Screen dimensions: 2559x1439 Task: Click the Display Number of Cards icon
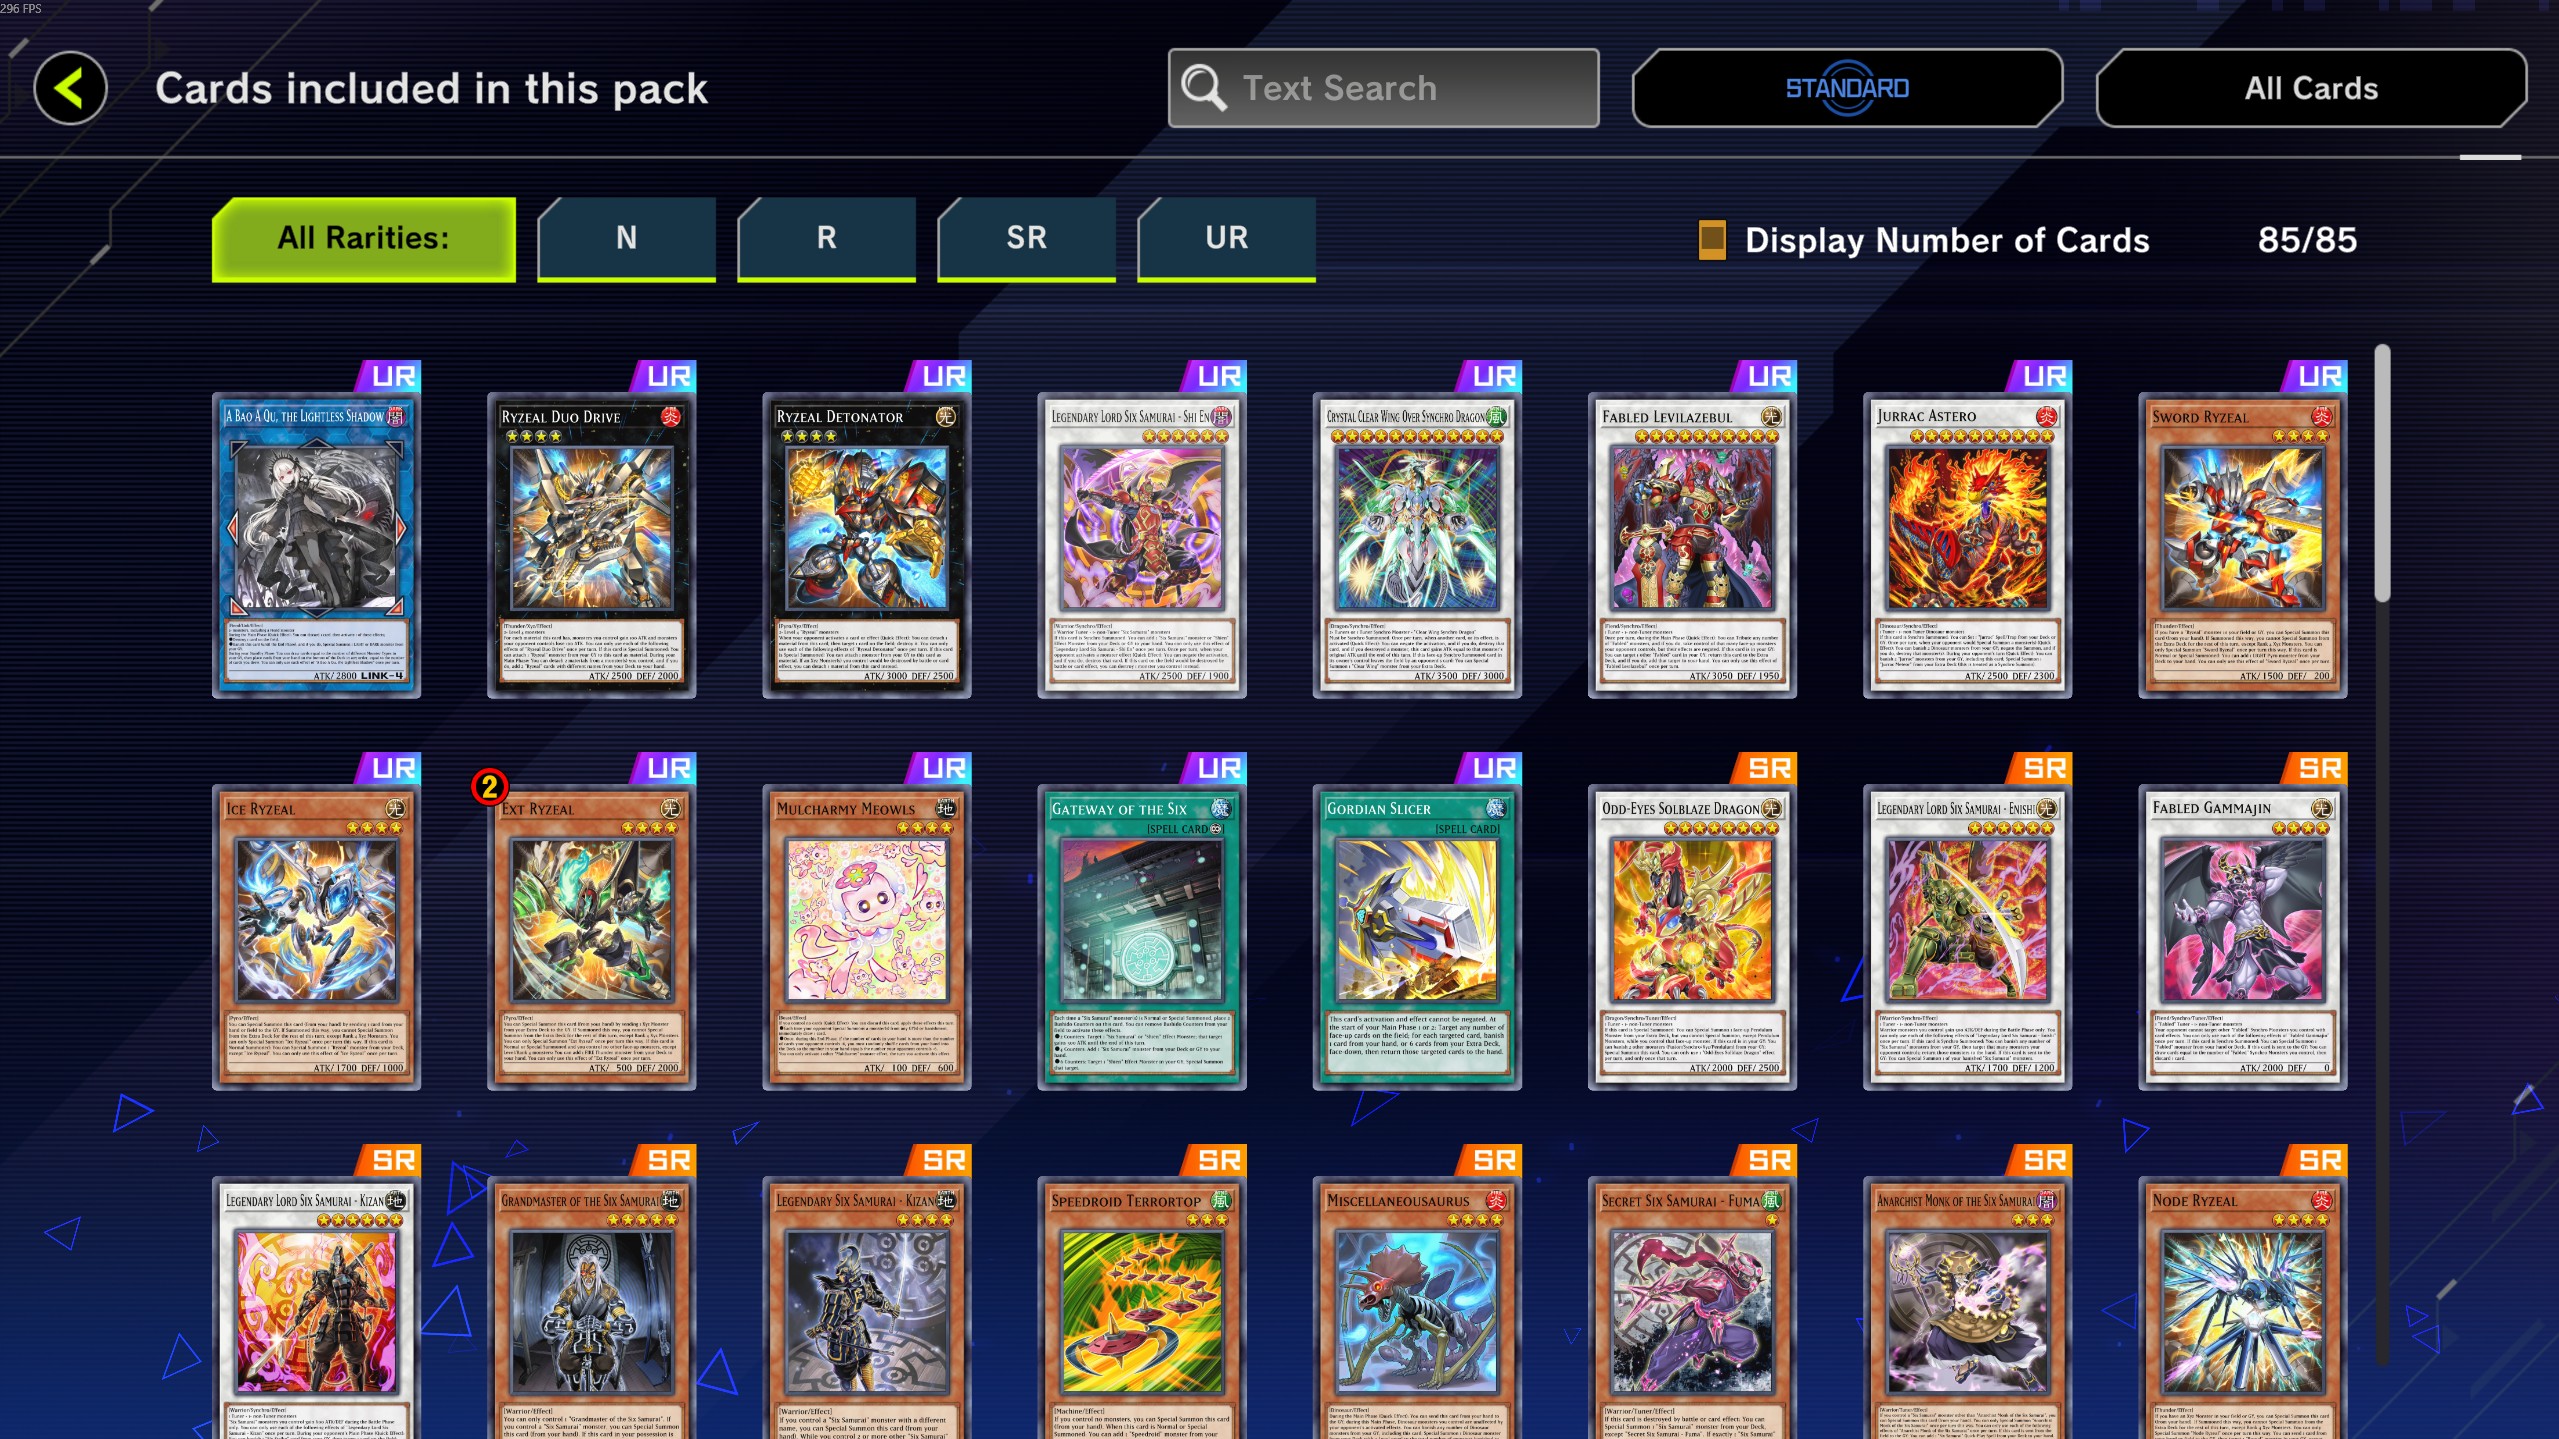pyautogui.click(x=1712, y=240)
